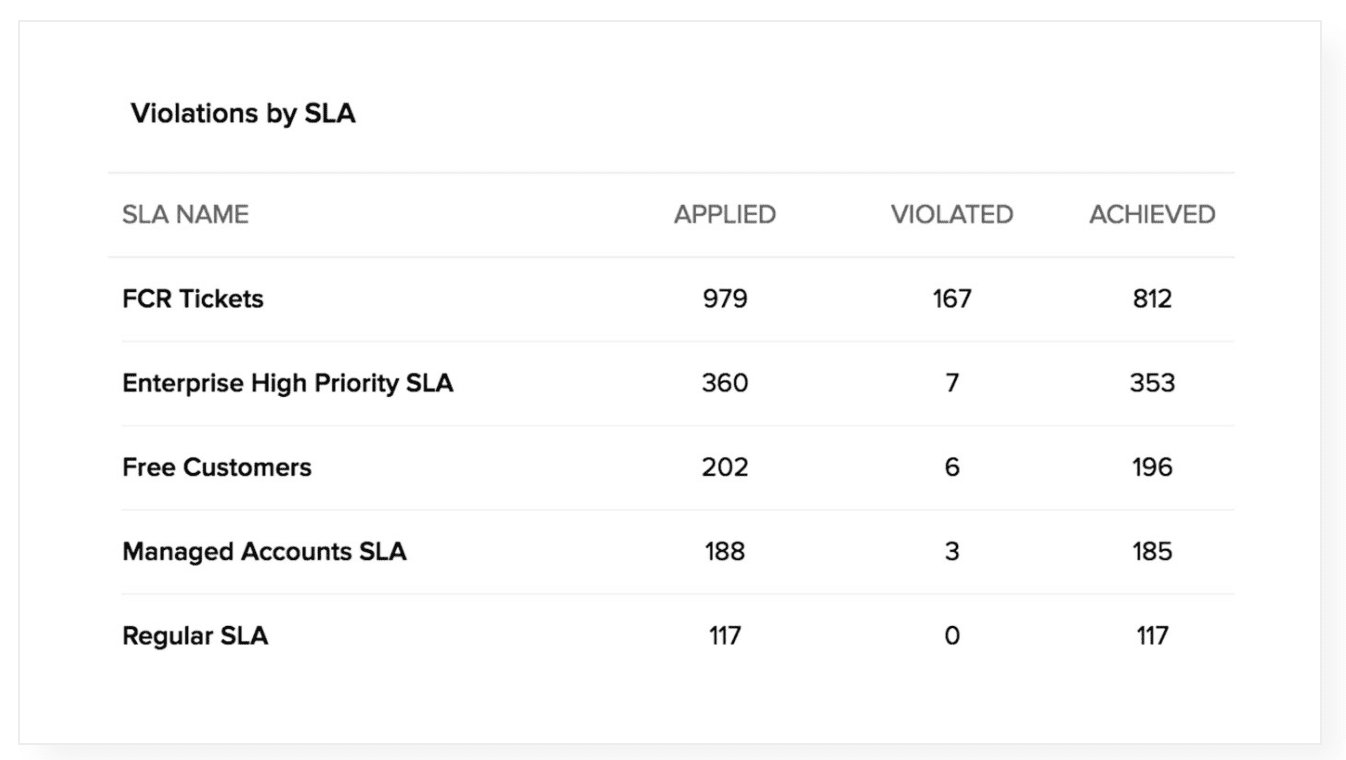This screenshot has height=760, width=1346.
Task: Select the Free Customers SLA name
Action: [217, 467]
